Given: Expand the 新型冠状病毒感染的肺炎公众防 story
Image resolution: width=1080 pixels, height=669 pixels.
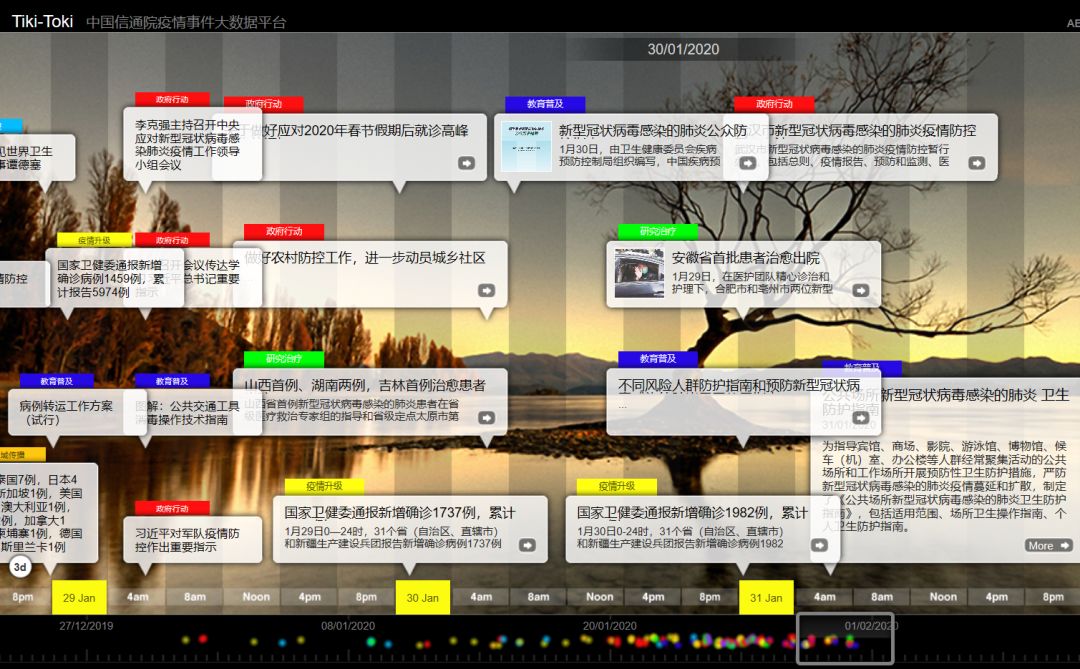Looking at the screenshot, I should 747,165.
